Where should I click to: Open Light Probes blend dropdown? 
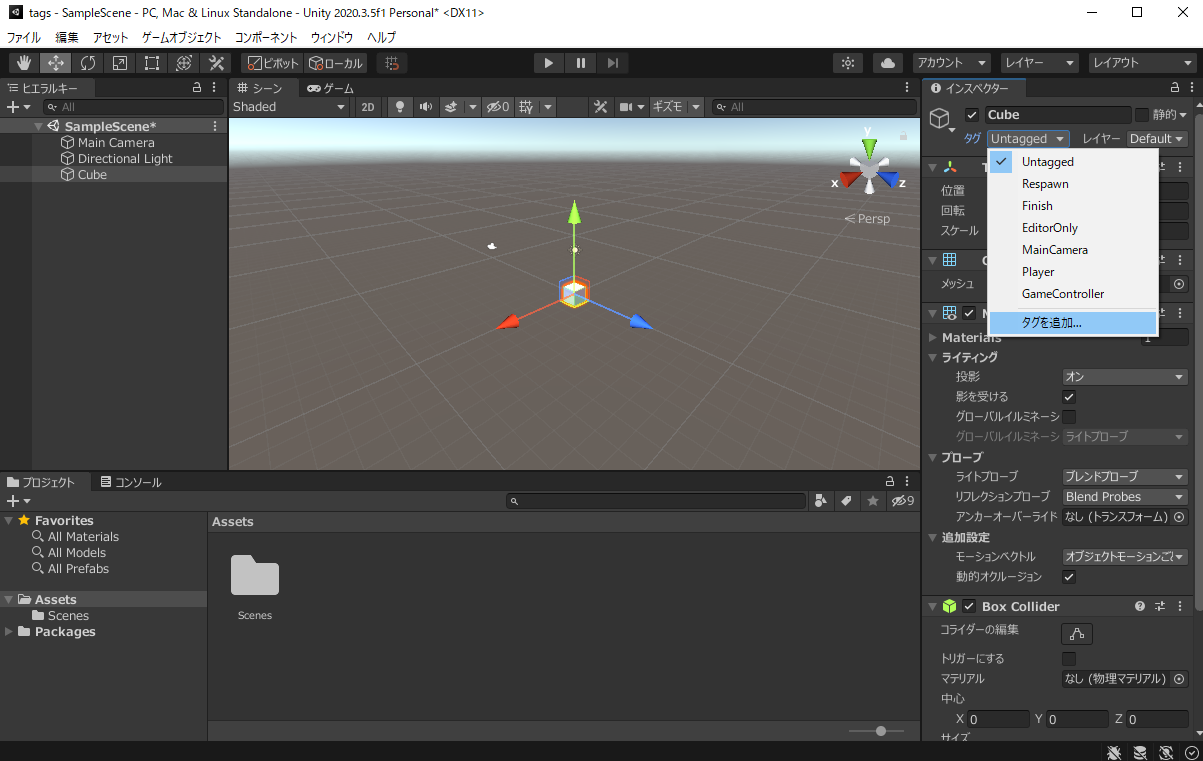click(x=1124, y=477)
